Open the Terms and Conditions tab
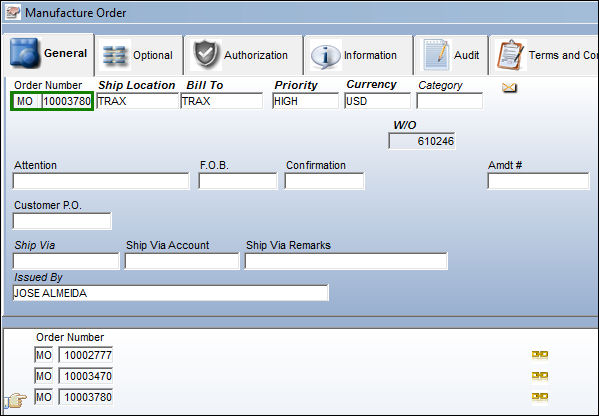Screen dimensions: 599x416 [x=544, y=56]
